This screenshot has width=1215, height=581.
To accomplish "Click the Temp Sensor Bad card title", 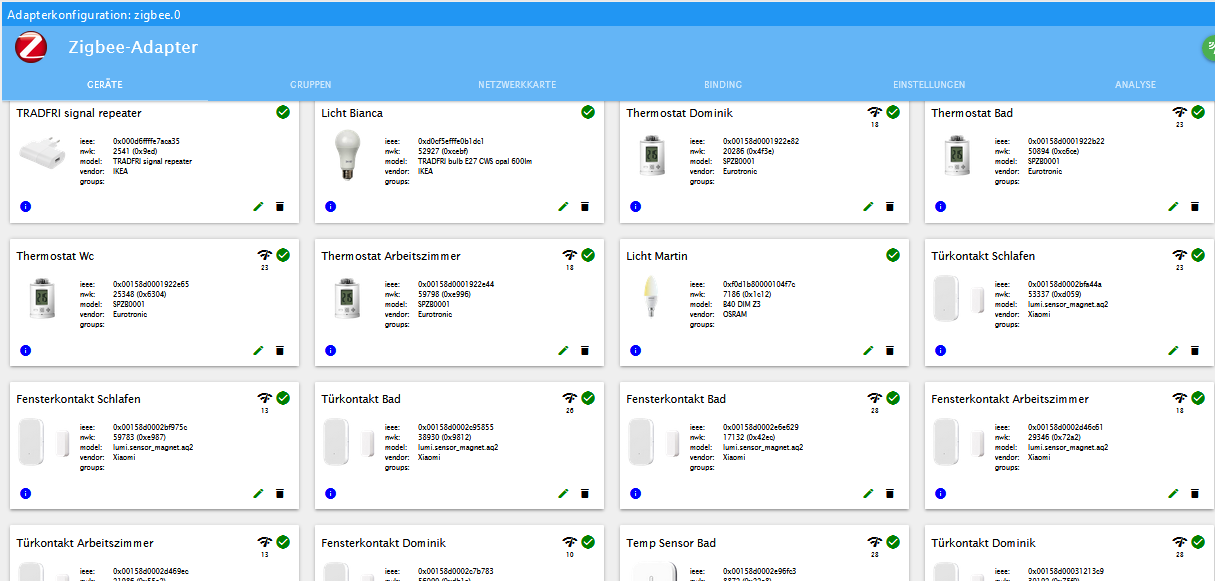I will point(671,543).
